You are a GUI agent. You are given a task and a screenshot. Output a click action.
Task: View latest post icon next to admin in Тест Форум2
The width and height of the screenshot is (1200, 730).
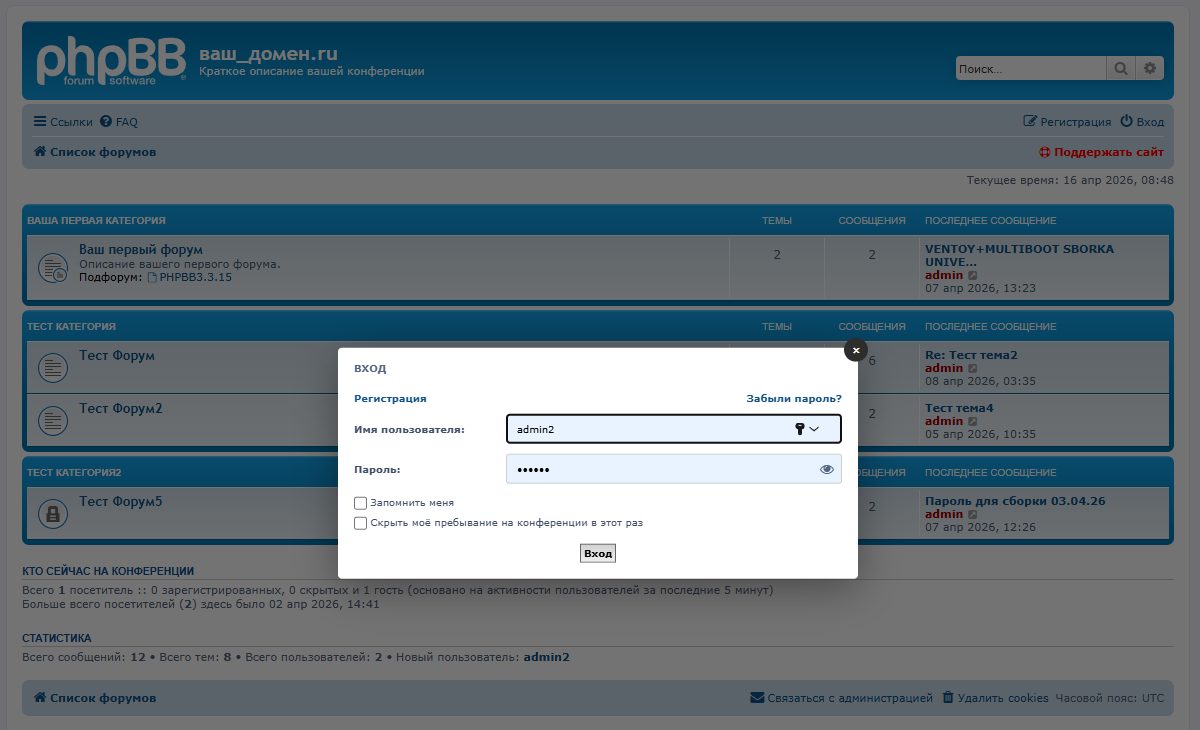[x=973, y=422]
